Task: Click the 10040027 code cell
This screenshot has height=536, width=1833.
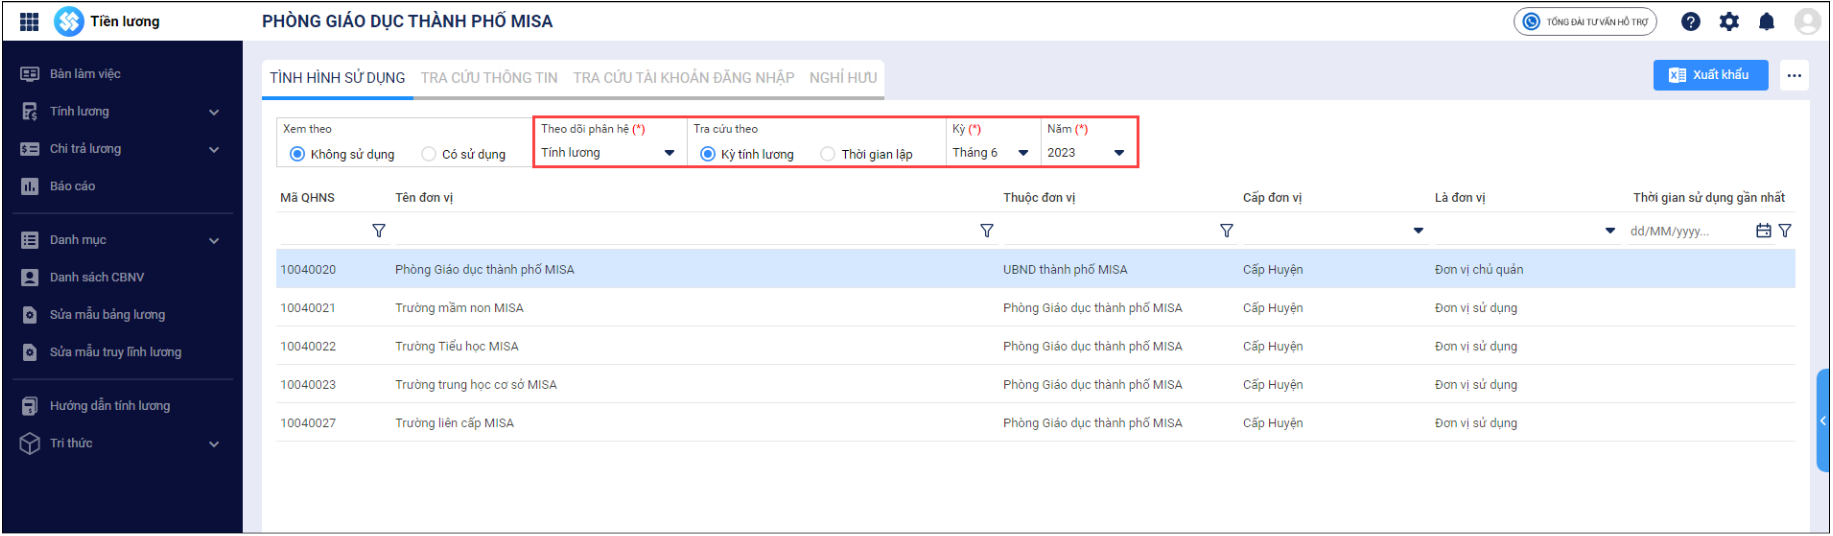Action: (x=308, y=423)
